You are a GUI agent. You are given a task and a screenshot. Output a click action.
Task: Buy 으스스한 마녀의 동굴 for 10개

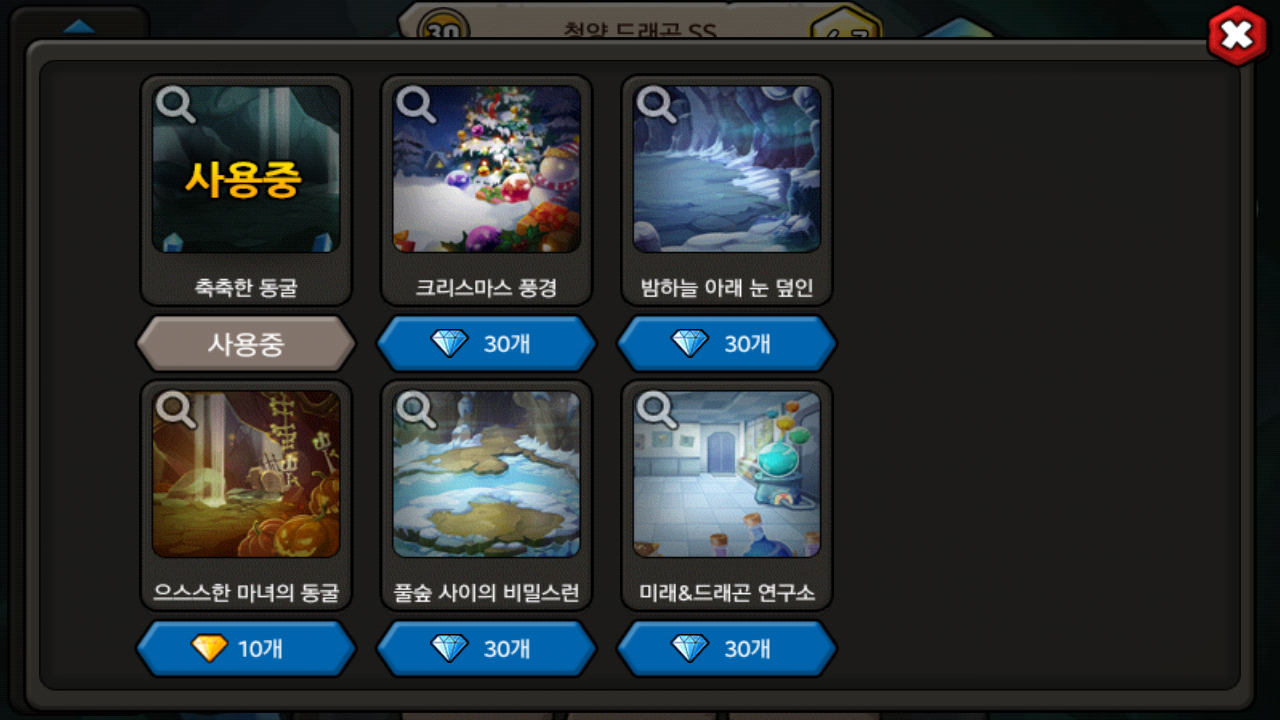pyautogui.click(x=246, y=648)
